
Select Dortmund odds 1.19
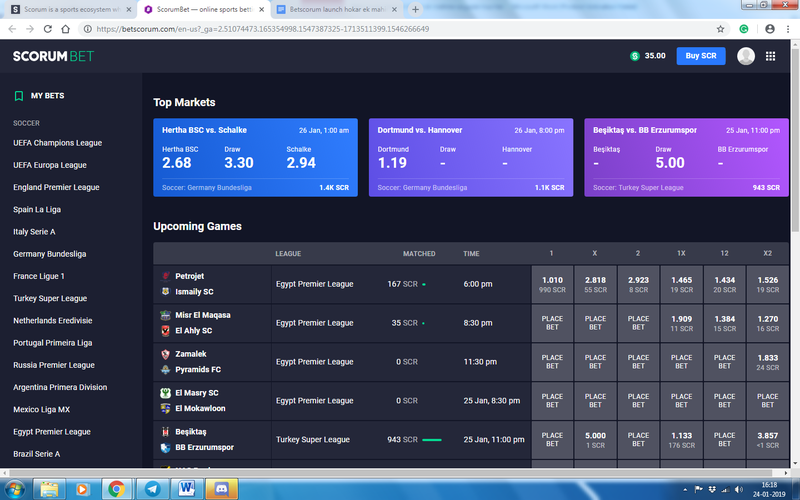tap(392, 163)
